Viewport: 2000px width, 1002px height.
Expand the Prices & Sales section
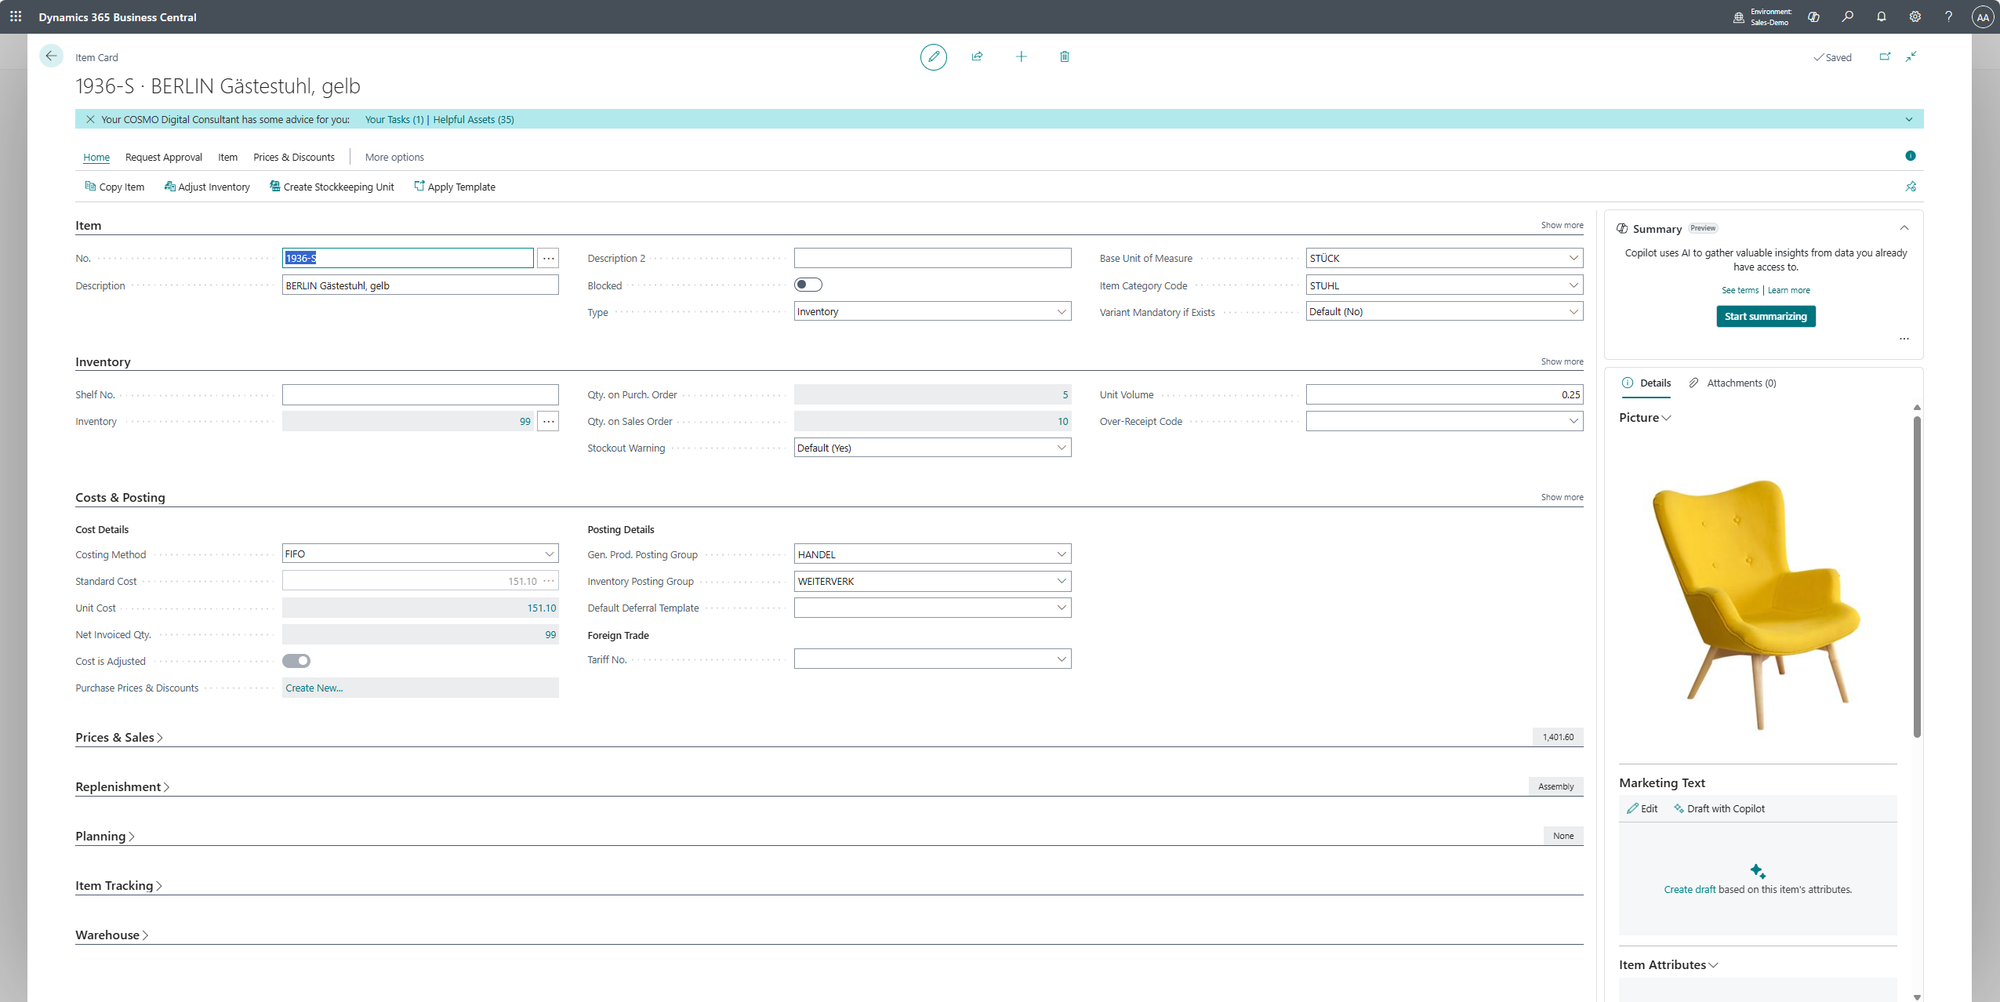tap(119, 738)
